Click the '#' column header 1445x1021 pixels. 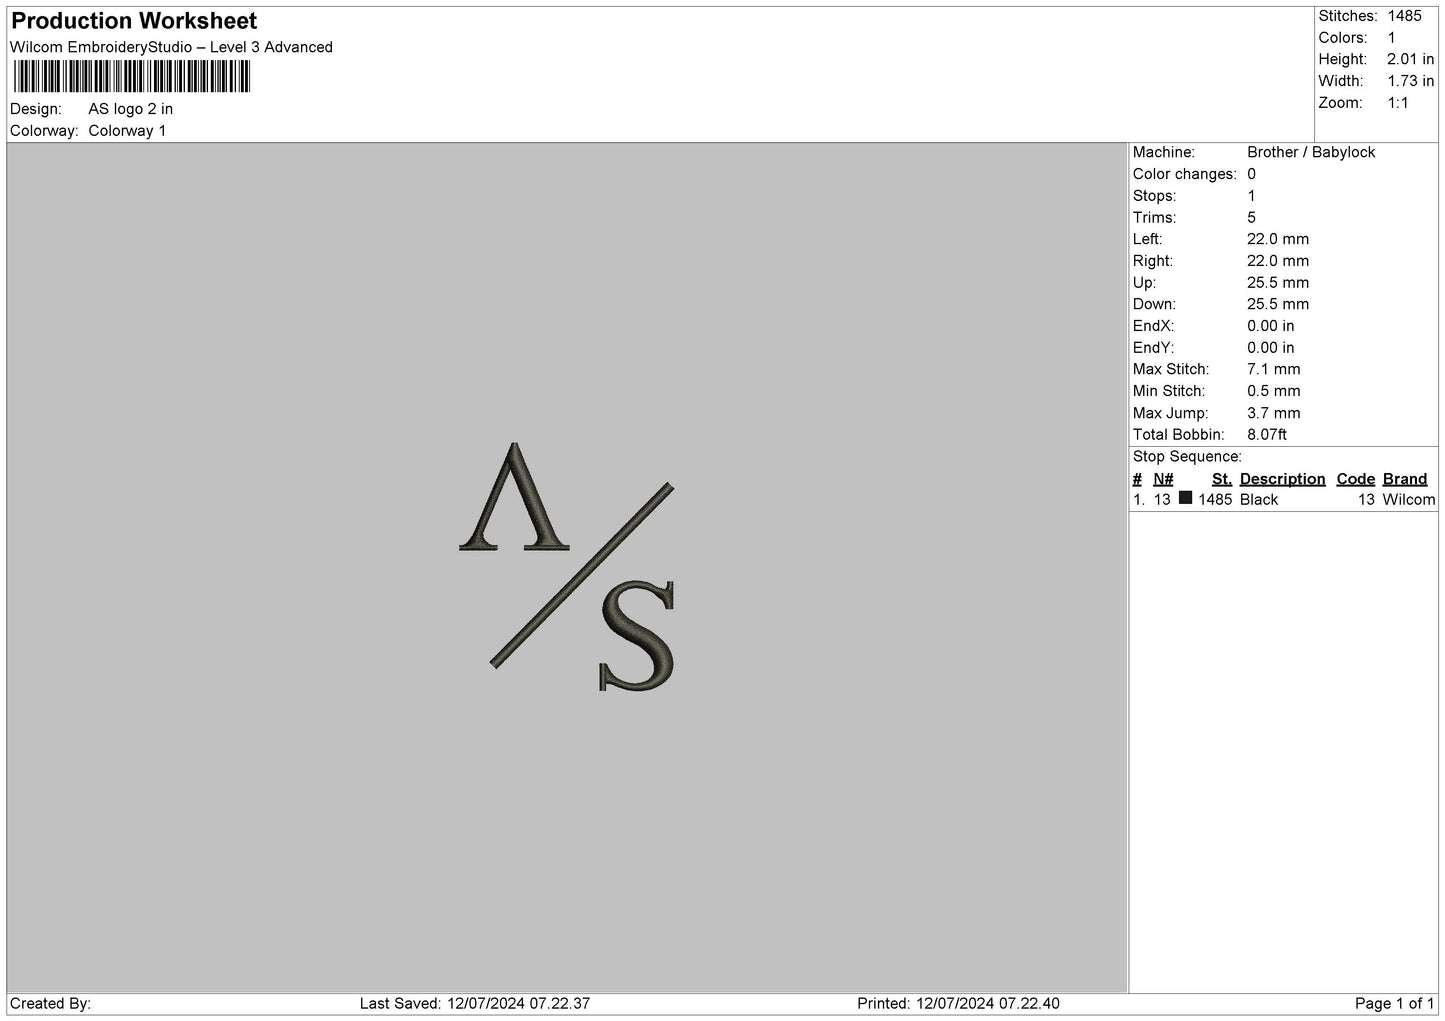[x=1137, y=479]
